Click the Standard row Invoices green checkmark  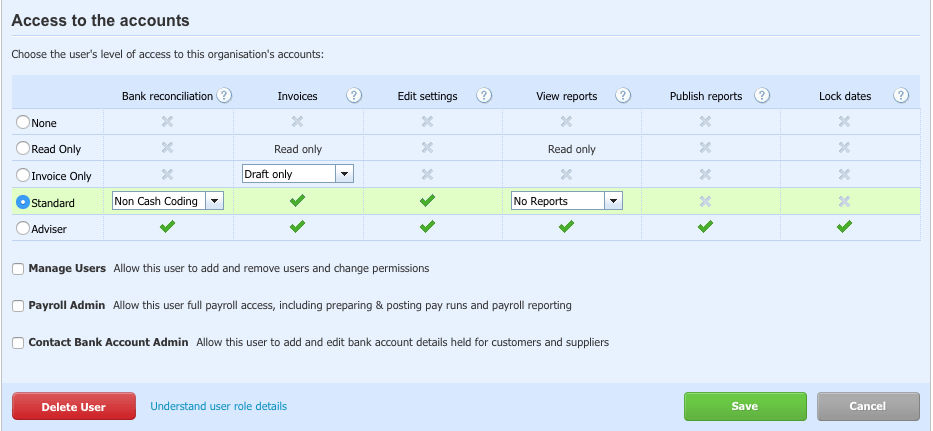click(x=297, y=201)
